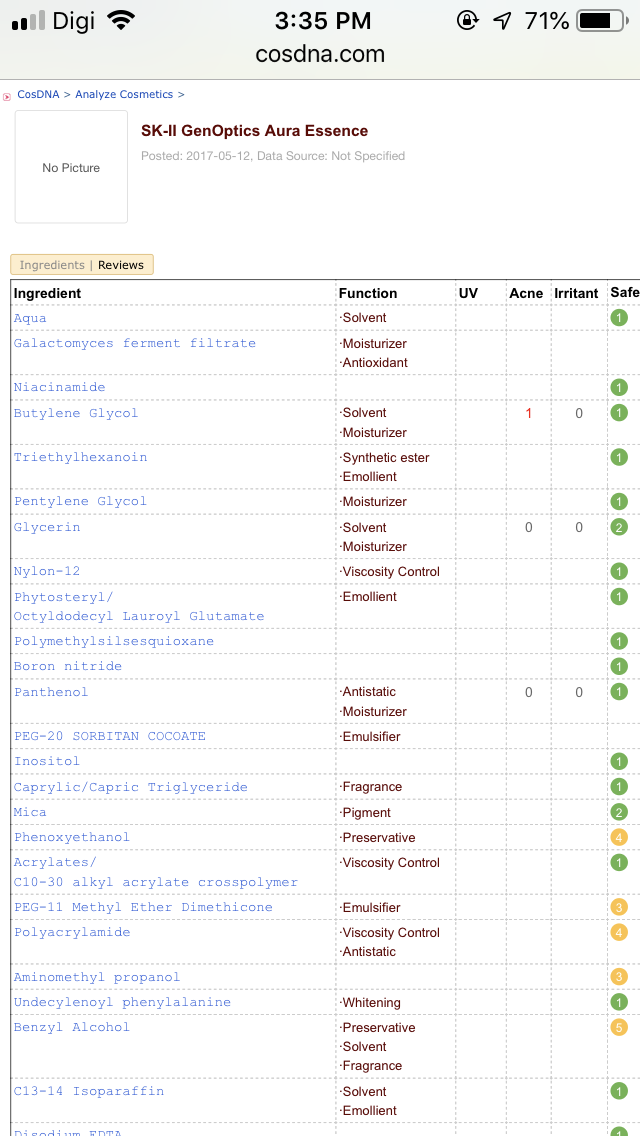Open PEG-20 SORBITAN COCOATE ingredient link
640x1136 pixels.
tap(109, 736)
